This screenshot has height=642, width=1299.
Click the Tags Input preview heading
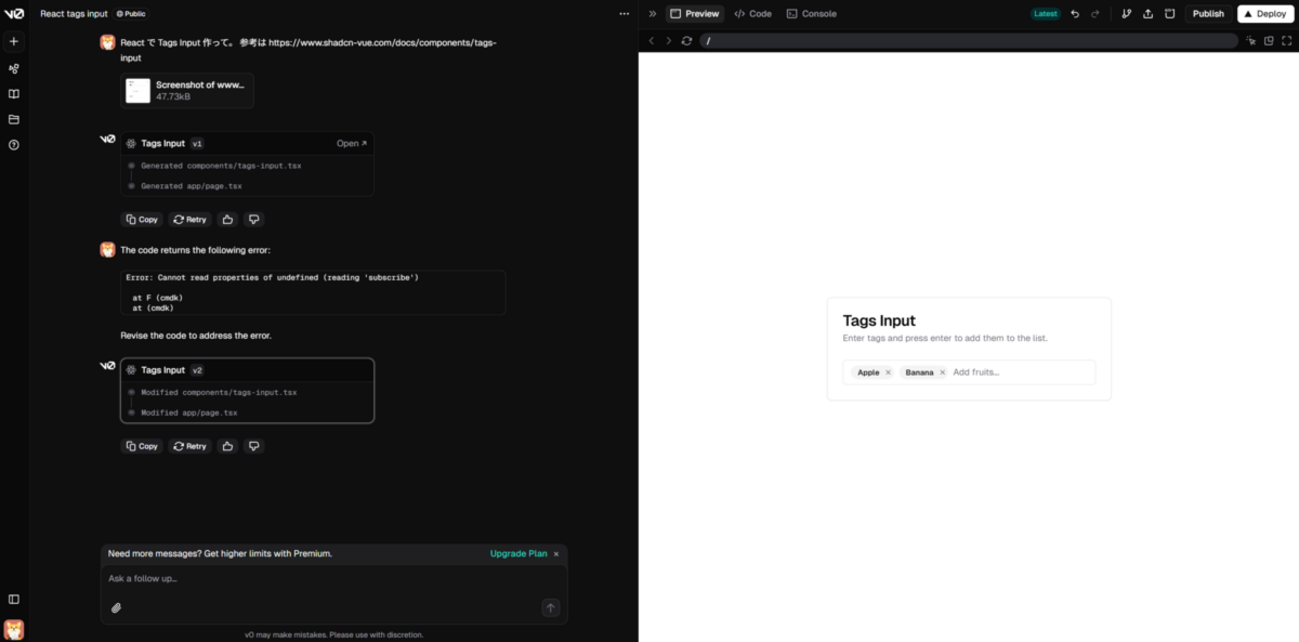click(879, 321)
